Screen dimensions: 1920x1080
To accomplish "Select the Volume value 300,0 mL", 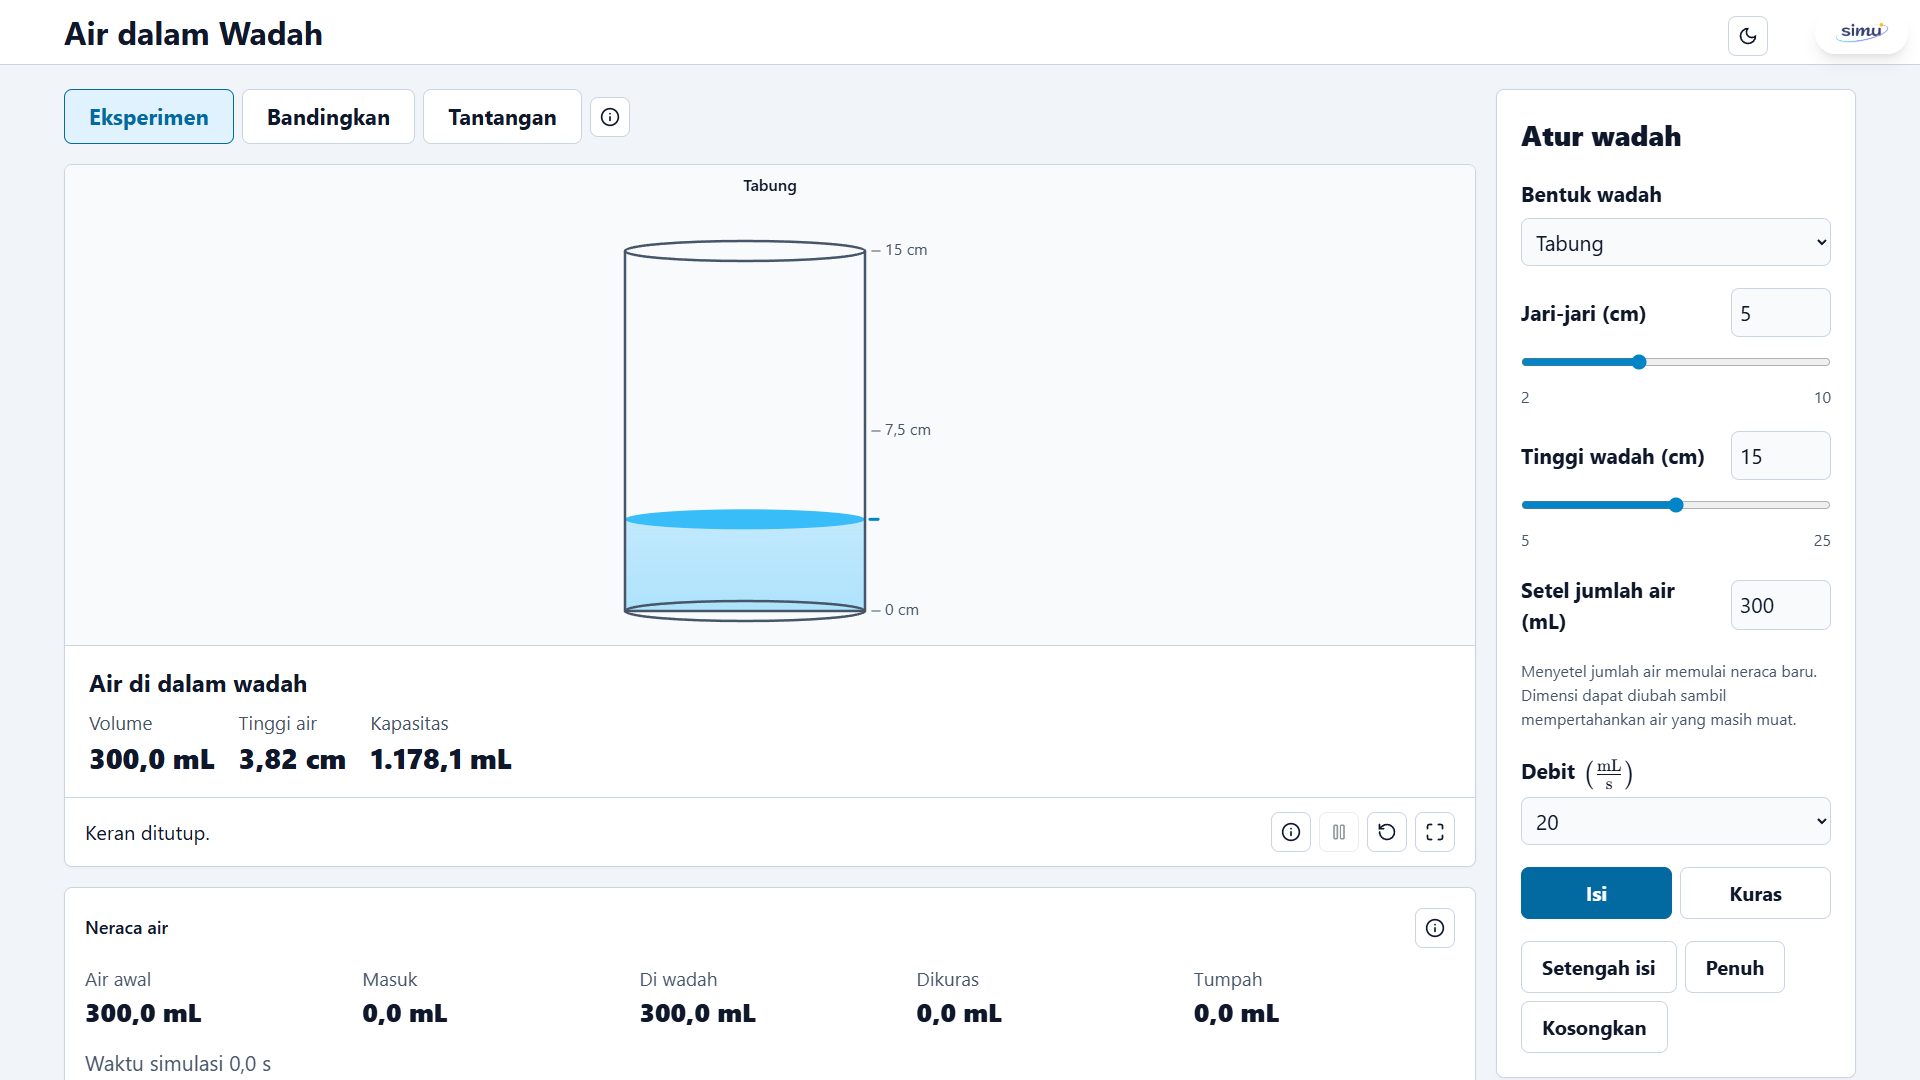I will click(x=152, y=760).
